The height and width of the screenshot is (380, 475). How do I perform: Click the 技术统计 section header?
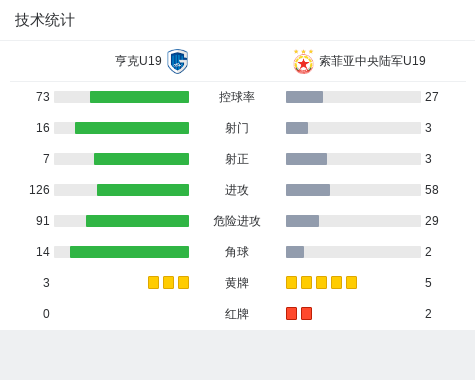(x=45, y=20)
